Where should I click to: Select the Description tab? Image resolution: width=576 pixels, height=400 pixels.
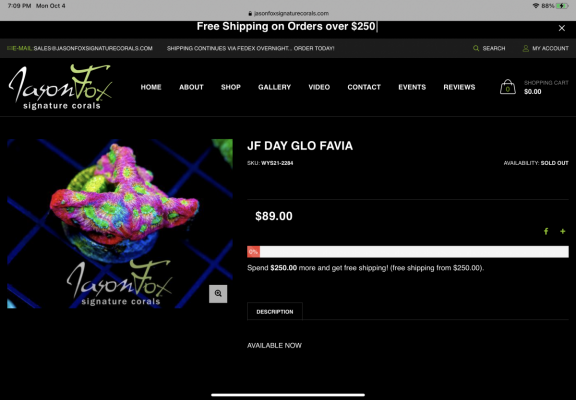coord(275,311)
